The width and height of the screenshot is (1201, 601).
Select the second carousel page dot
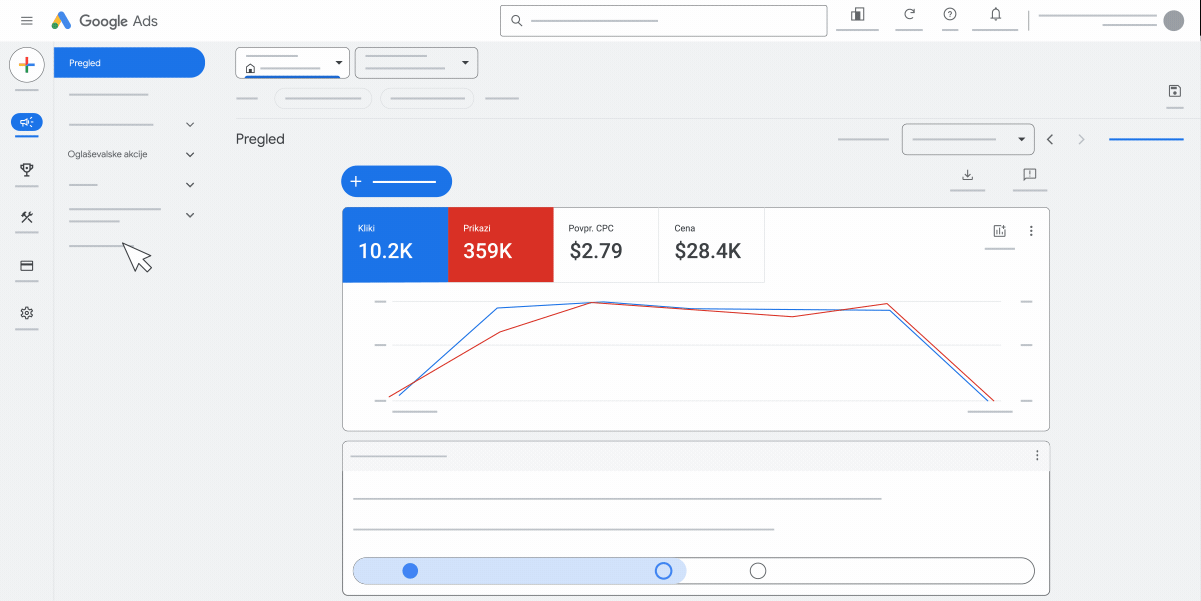[663, 570]
